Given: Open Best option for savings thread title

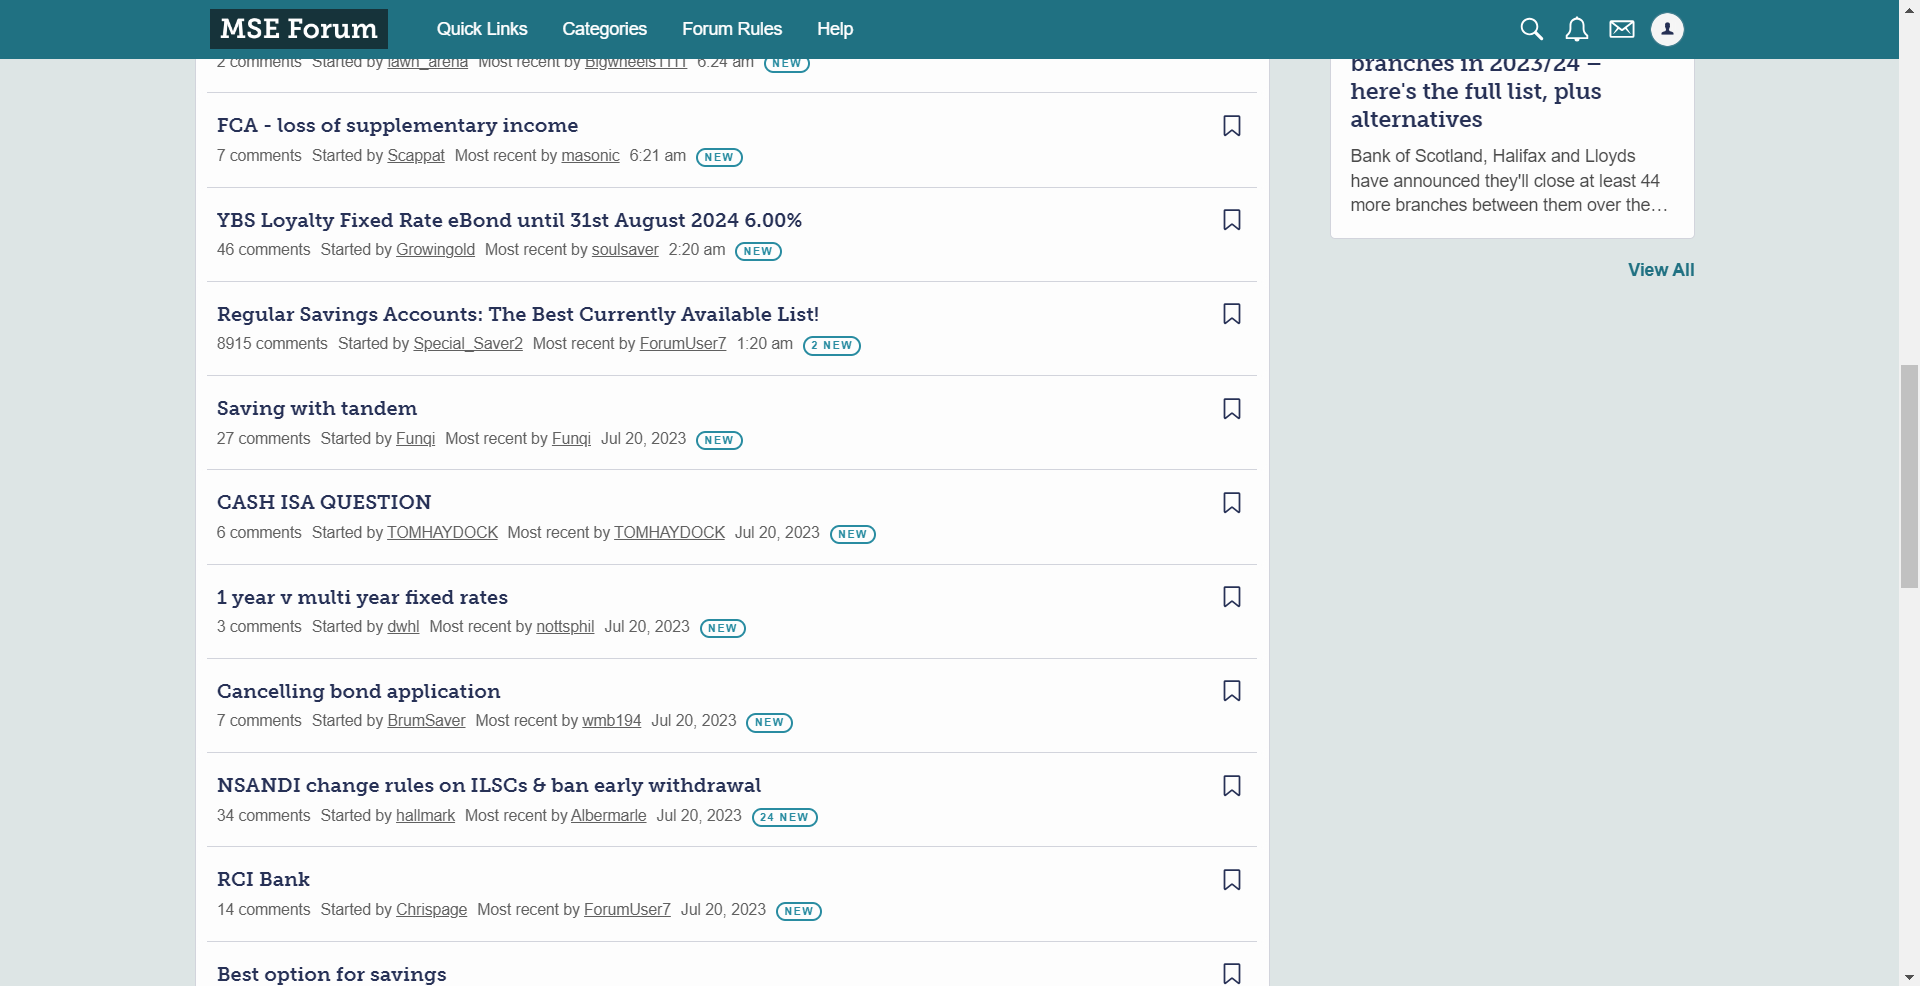Looking at the screenshot, I should (x=332, y=974).
